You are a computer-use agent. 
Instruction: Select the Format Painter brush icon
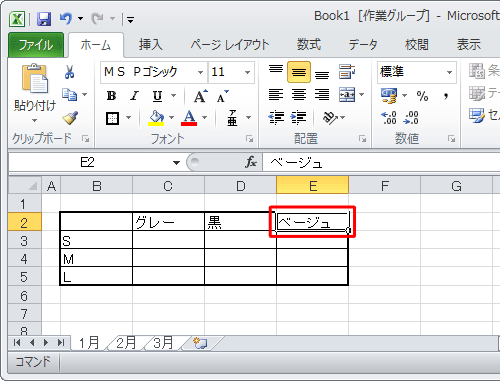pos(70,118)
